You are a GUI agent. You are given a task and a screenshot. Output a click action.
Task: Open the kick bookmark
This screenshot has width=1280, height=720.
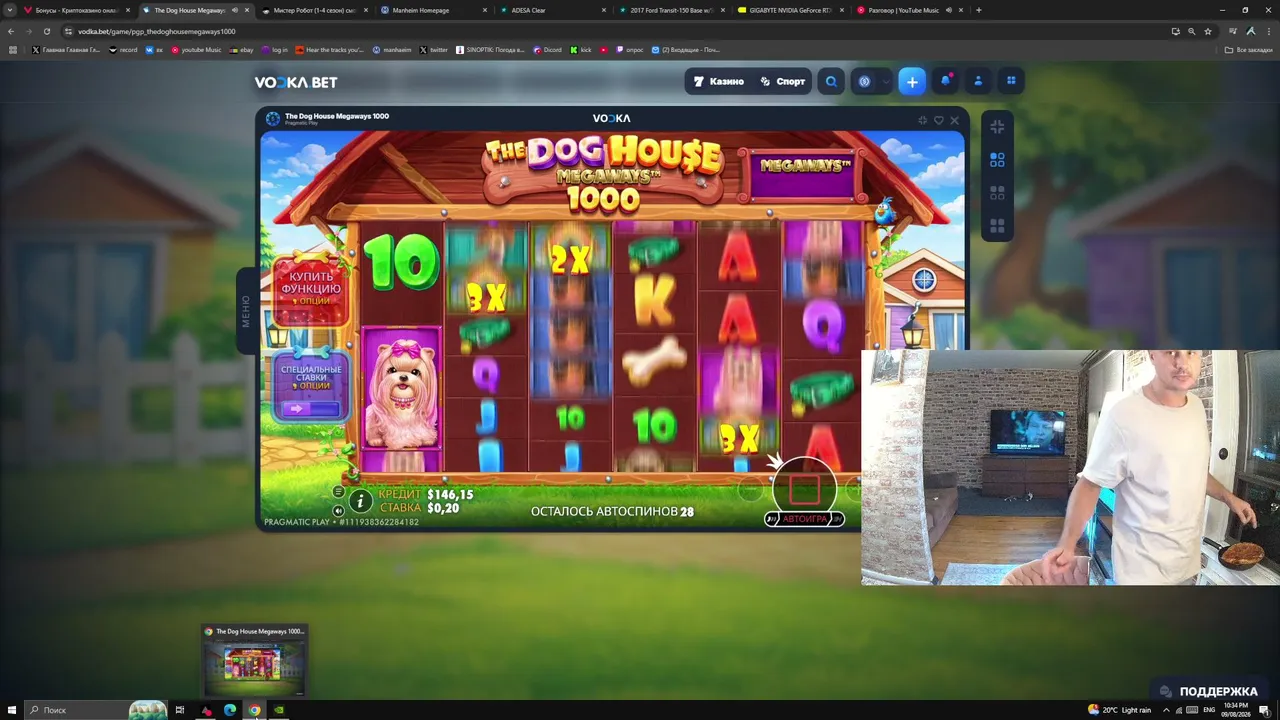(581, 49)
